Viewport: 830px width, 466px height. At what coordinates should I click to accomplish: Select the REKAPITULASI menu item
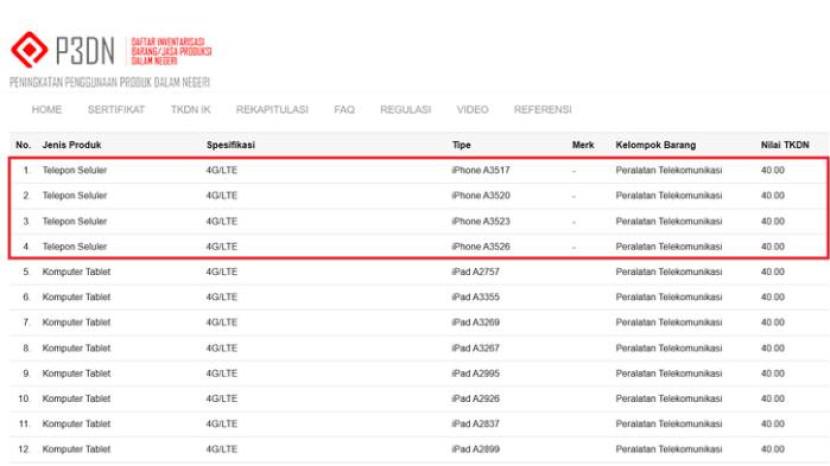click(272, 109)
